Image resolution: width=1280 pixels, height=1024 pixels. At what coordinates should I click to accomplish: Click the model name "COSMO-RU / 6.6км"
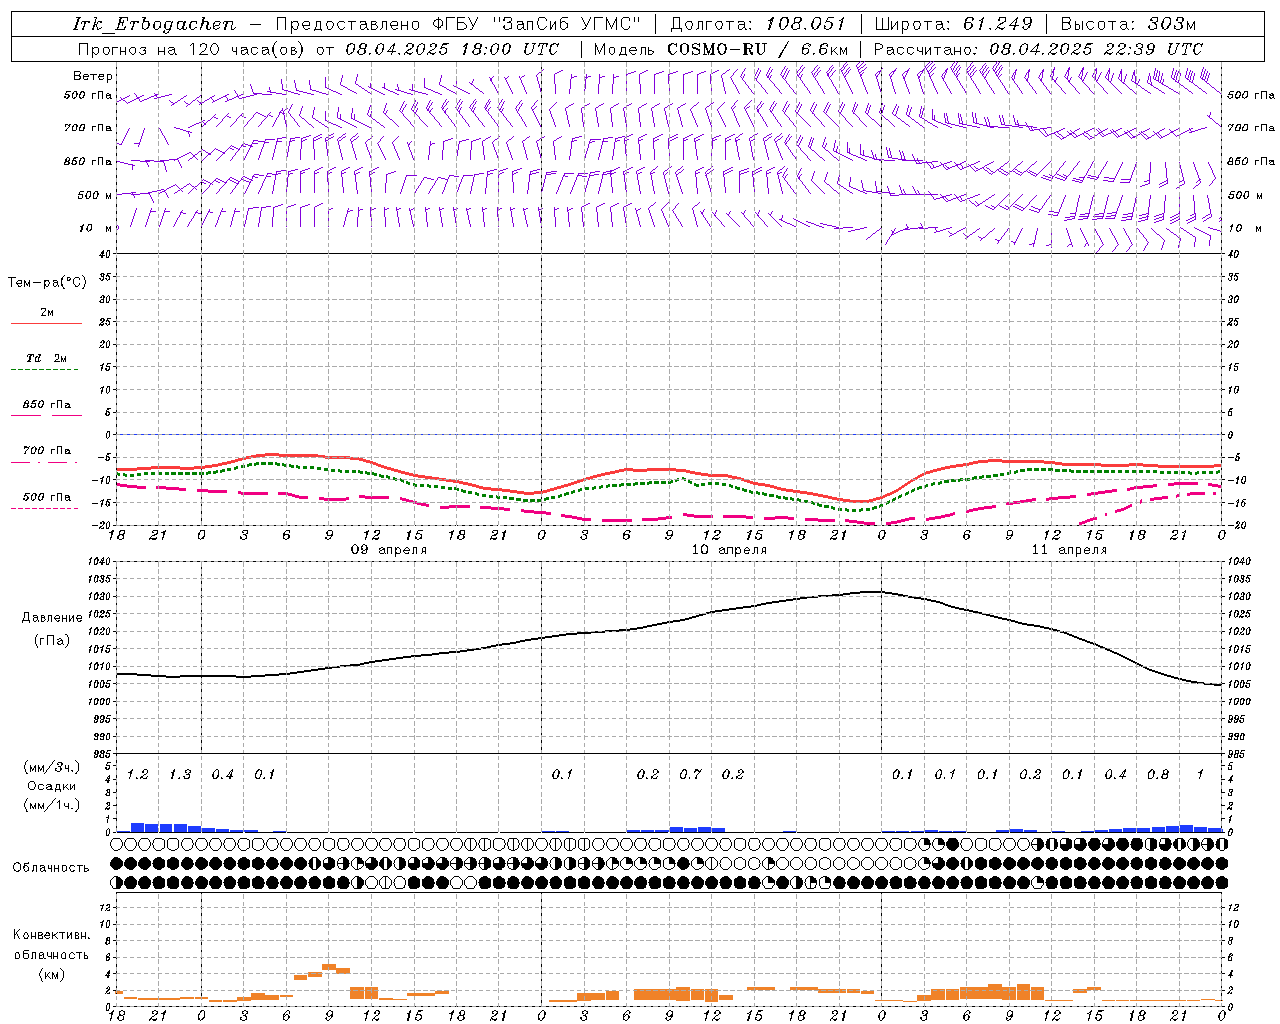[x=759, y=49]
